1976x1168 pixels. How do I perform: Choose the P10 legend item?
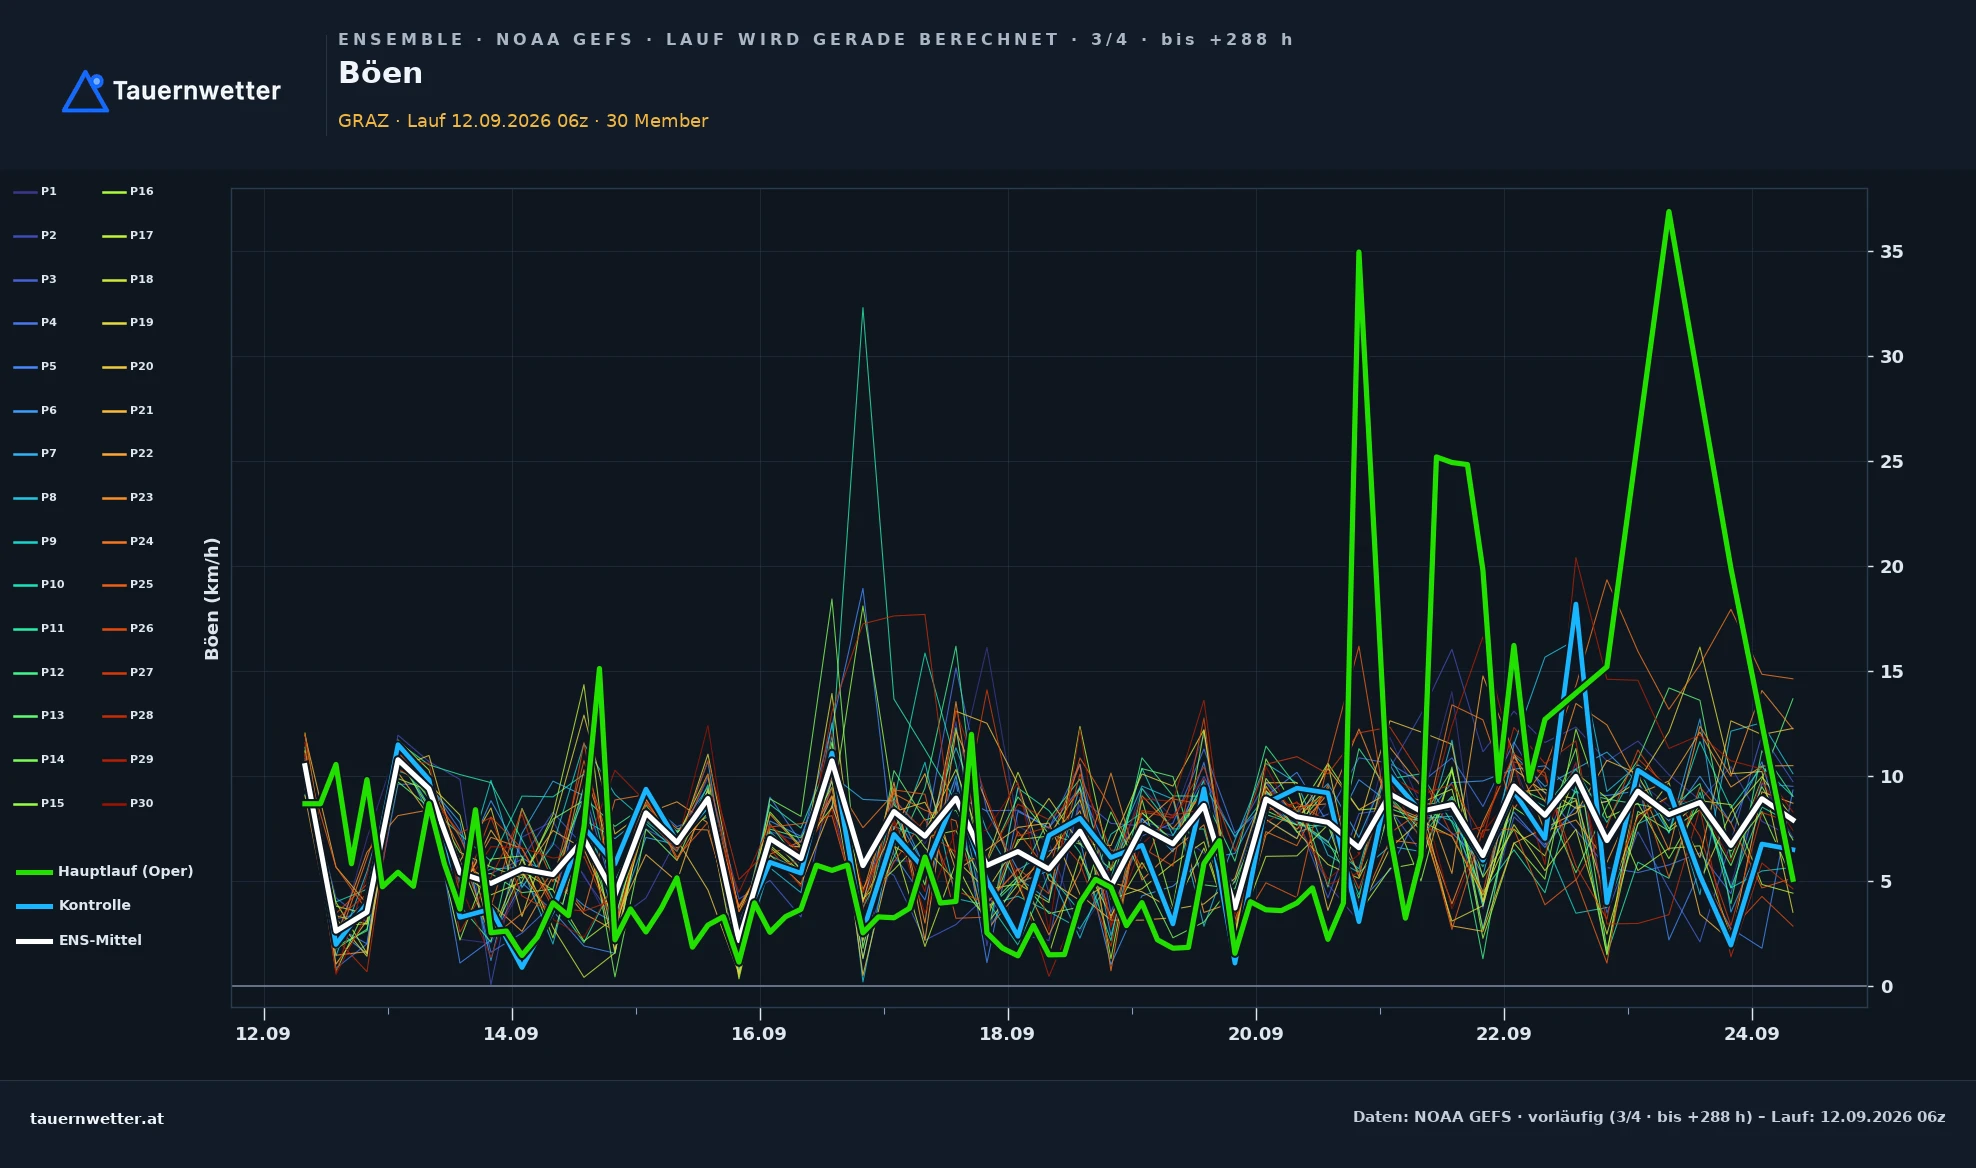[39, 584]
